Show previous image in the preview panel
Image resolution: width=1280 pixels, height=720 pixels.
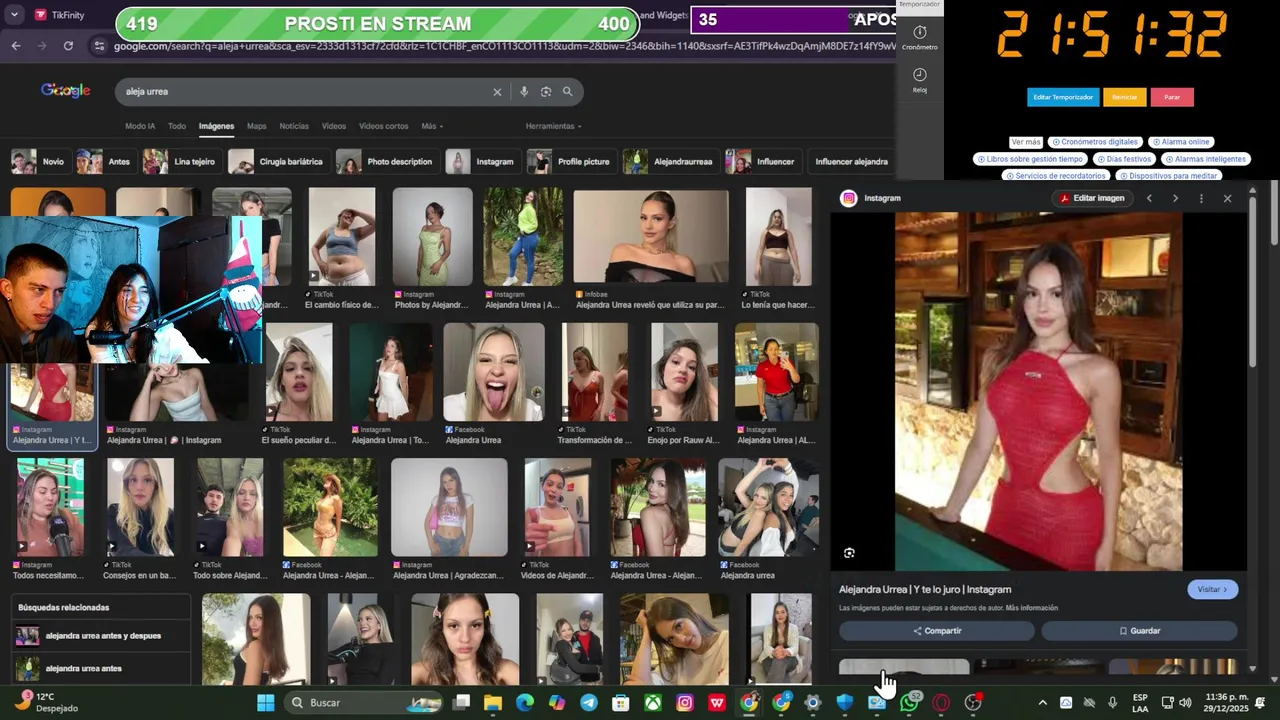point(1149,198)
